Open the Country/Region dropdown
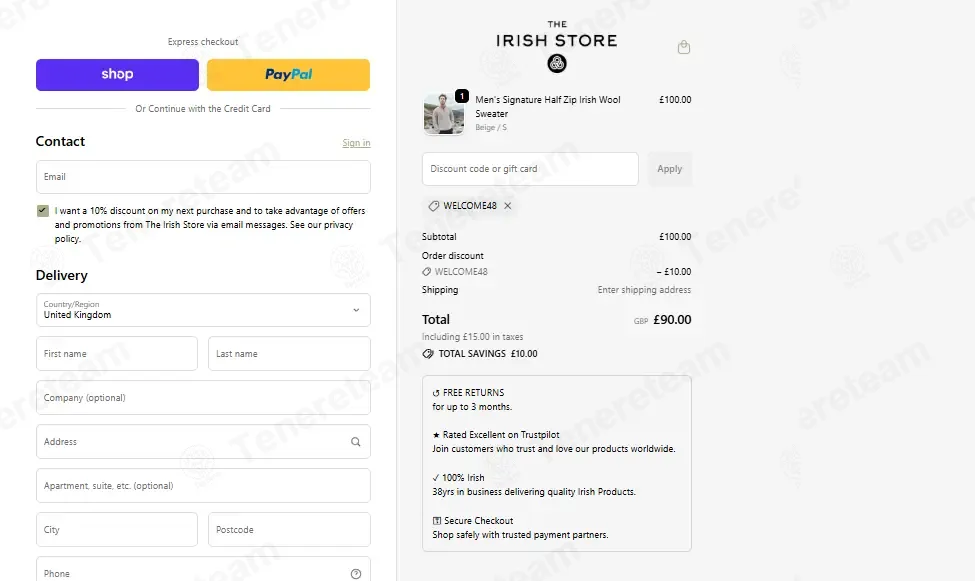Screen dimensions: 975x581 coord(203,310)
